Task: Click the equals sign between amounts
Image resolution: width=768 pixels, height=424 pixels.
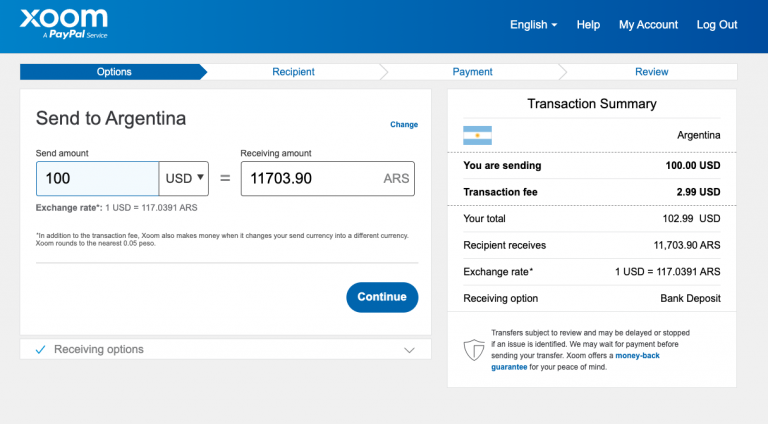Action: tap(225, 178)
